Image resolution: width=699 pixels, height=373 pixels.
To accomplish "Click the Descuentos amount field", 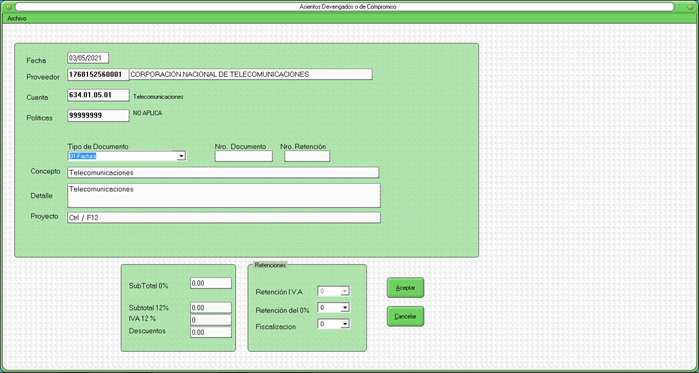I will [211, 332].
